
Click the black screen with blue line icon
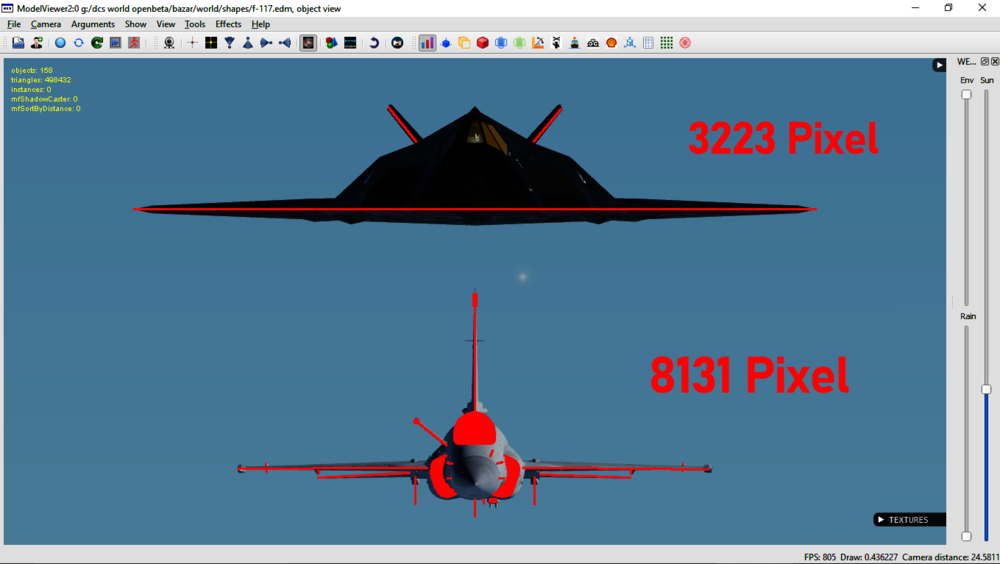pyautogui.click(x=350, y=43)
